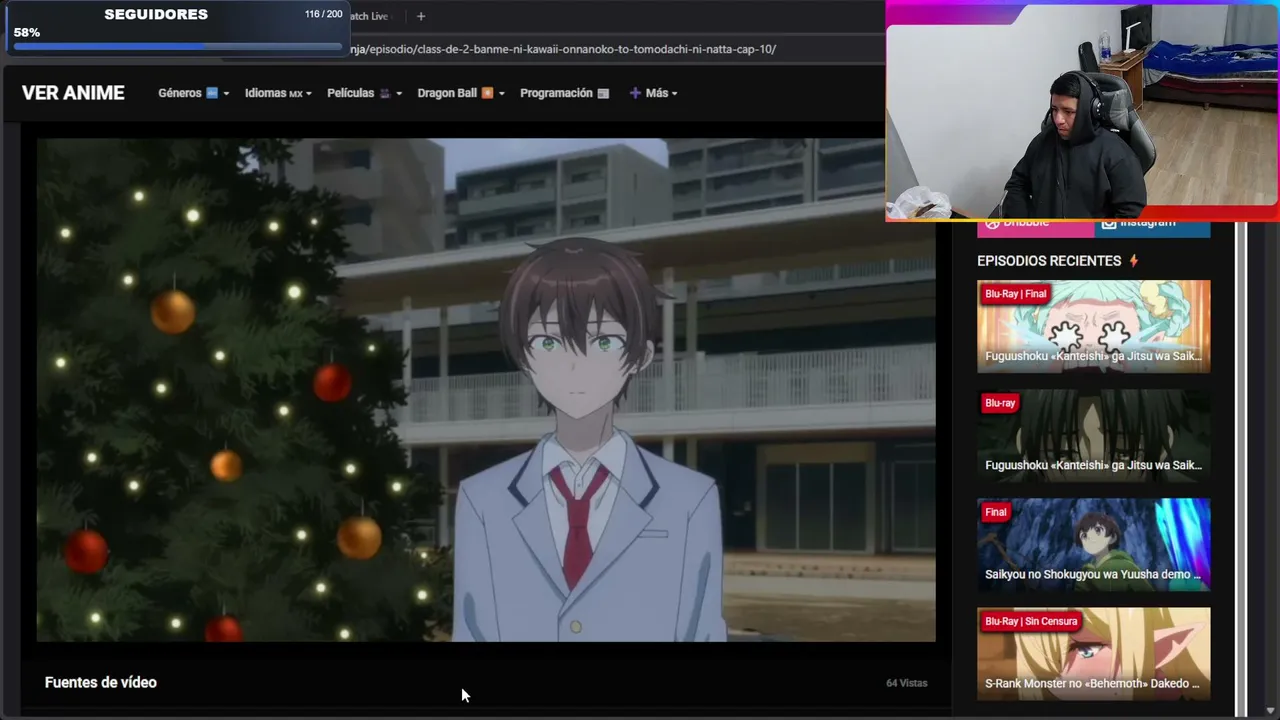
Task: Open a new browser tab with the plus button
Action: [421, 16]
